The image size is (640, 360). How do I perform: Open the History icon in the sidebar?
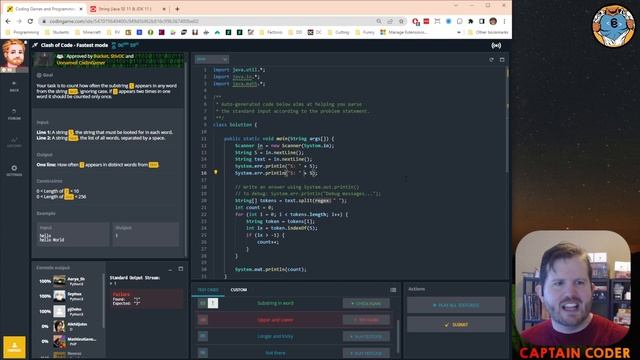(x=14, y=142)
